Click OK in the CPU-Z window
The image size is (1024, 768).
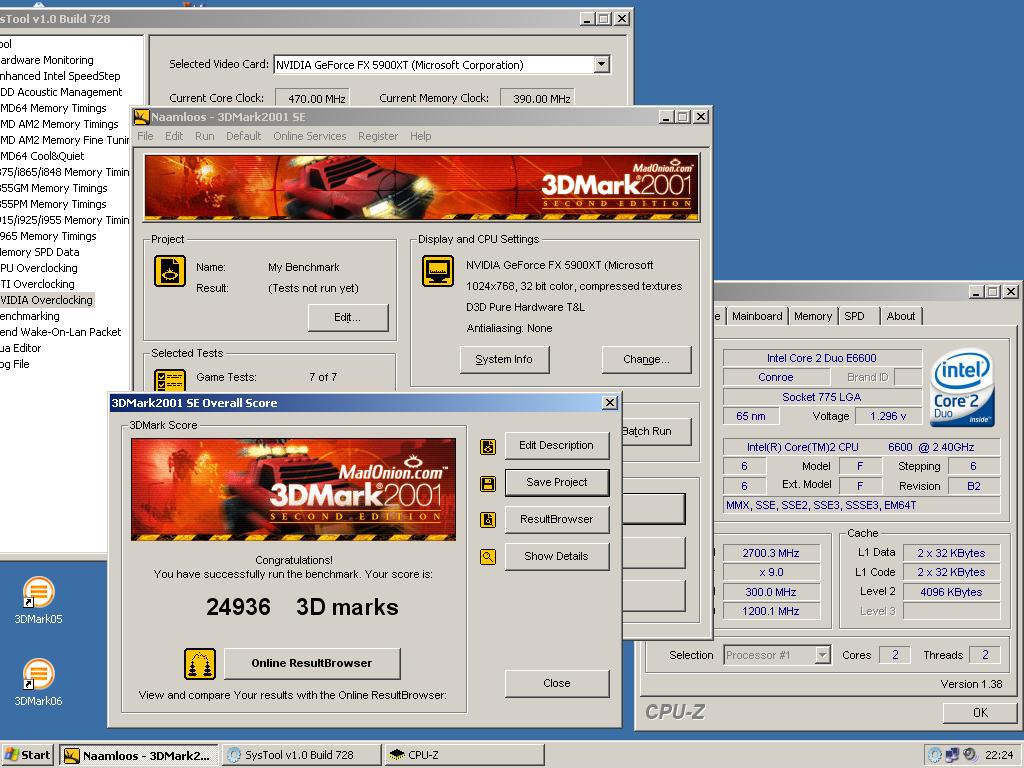[x=980, y=712]
